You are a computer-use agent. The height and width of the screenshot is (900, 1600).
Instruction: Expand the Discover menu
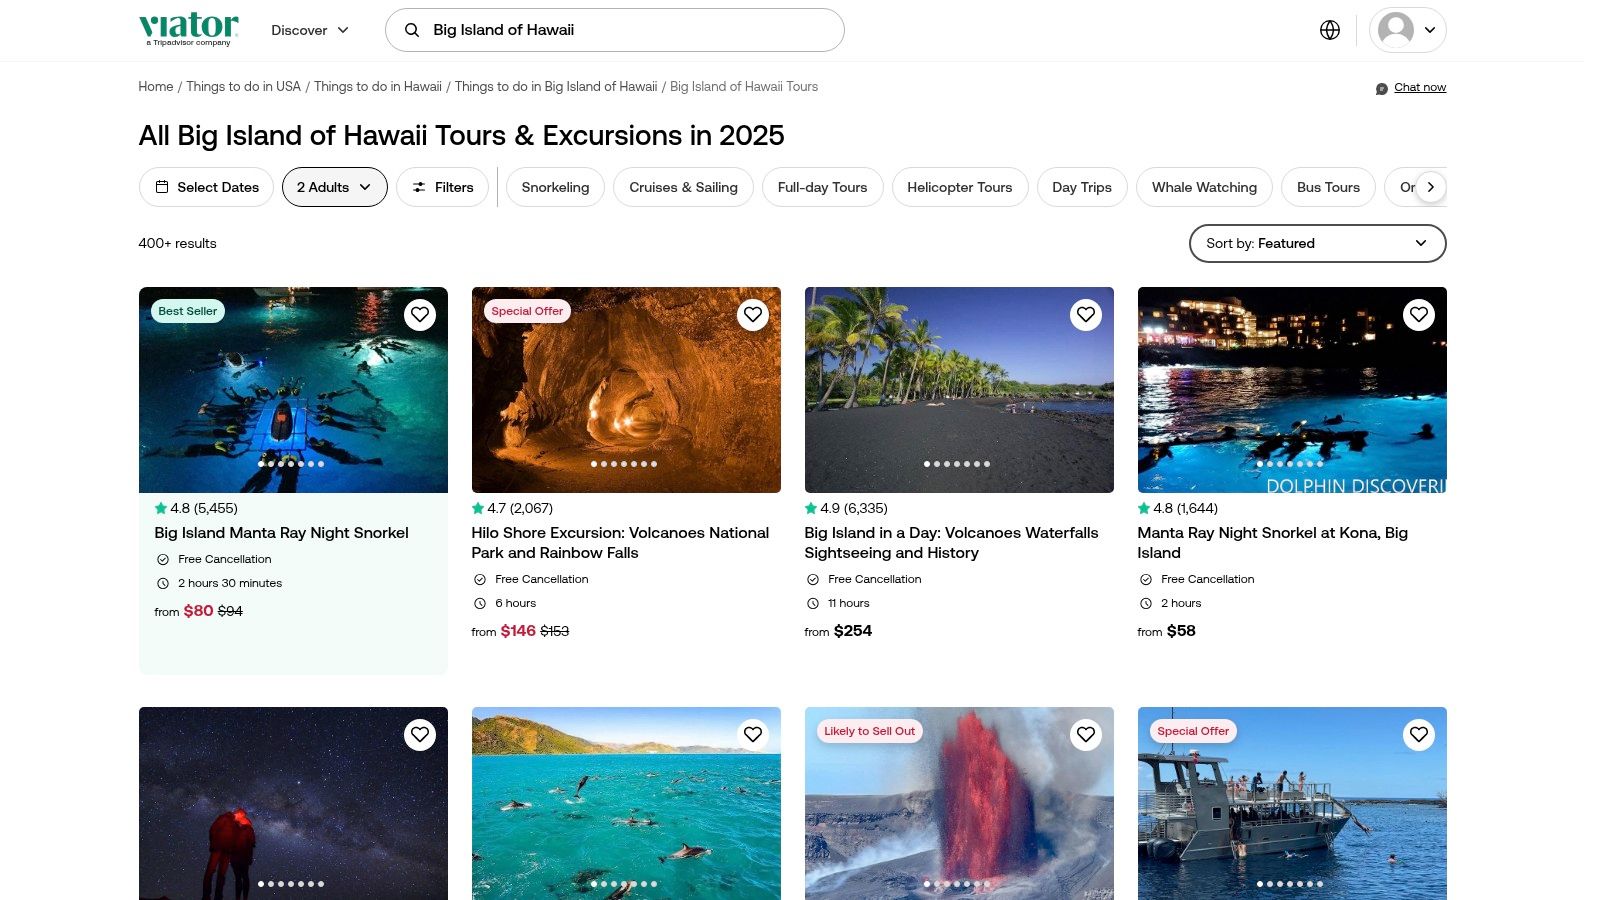[310, 30]
